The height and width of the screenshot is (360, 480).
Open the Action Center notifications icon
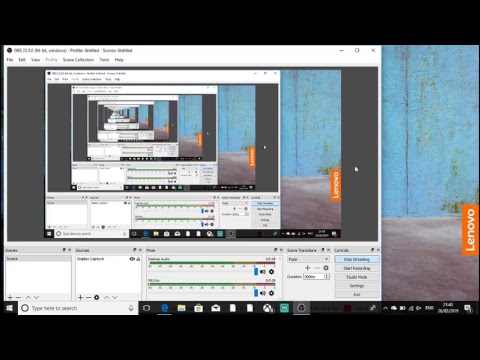[468, 308]
